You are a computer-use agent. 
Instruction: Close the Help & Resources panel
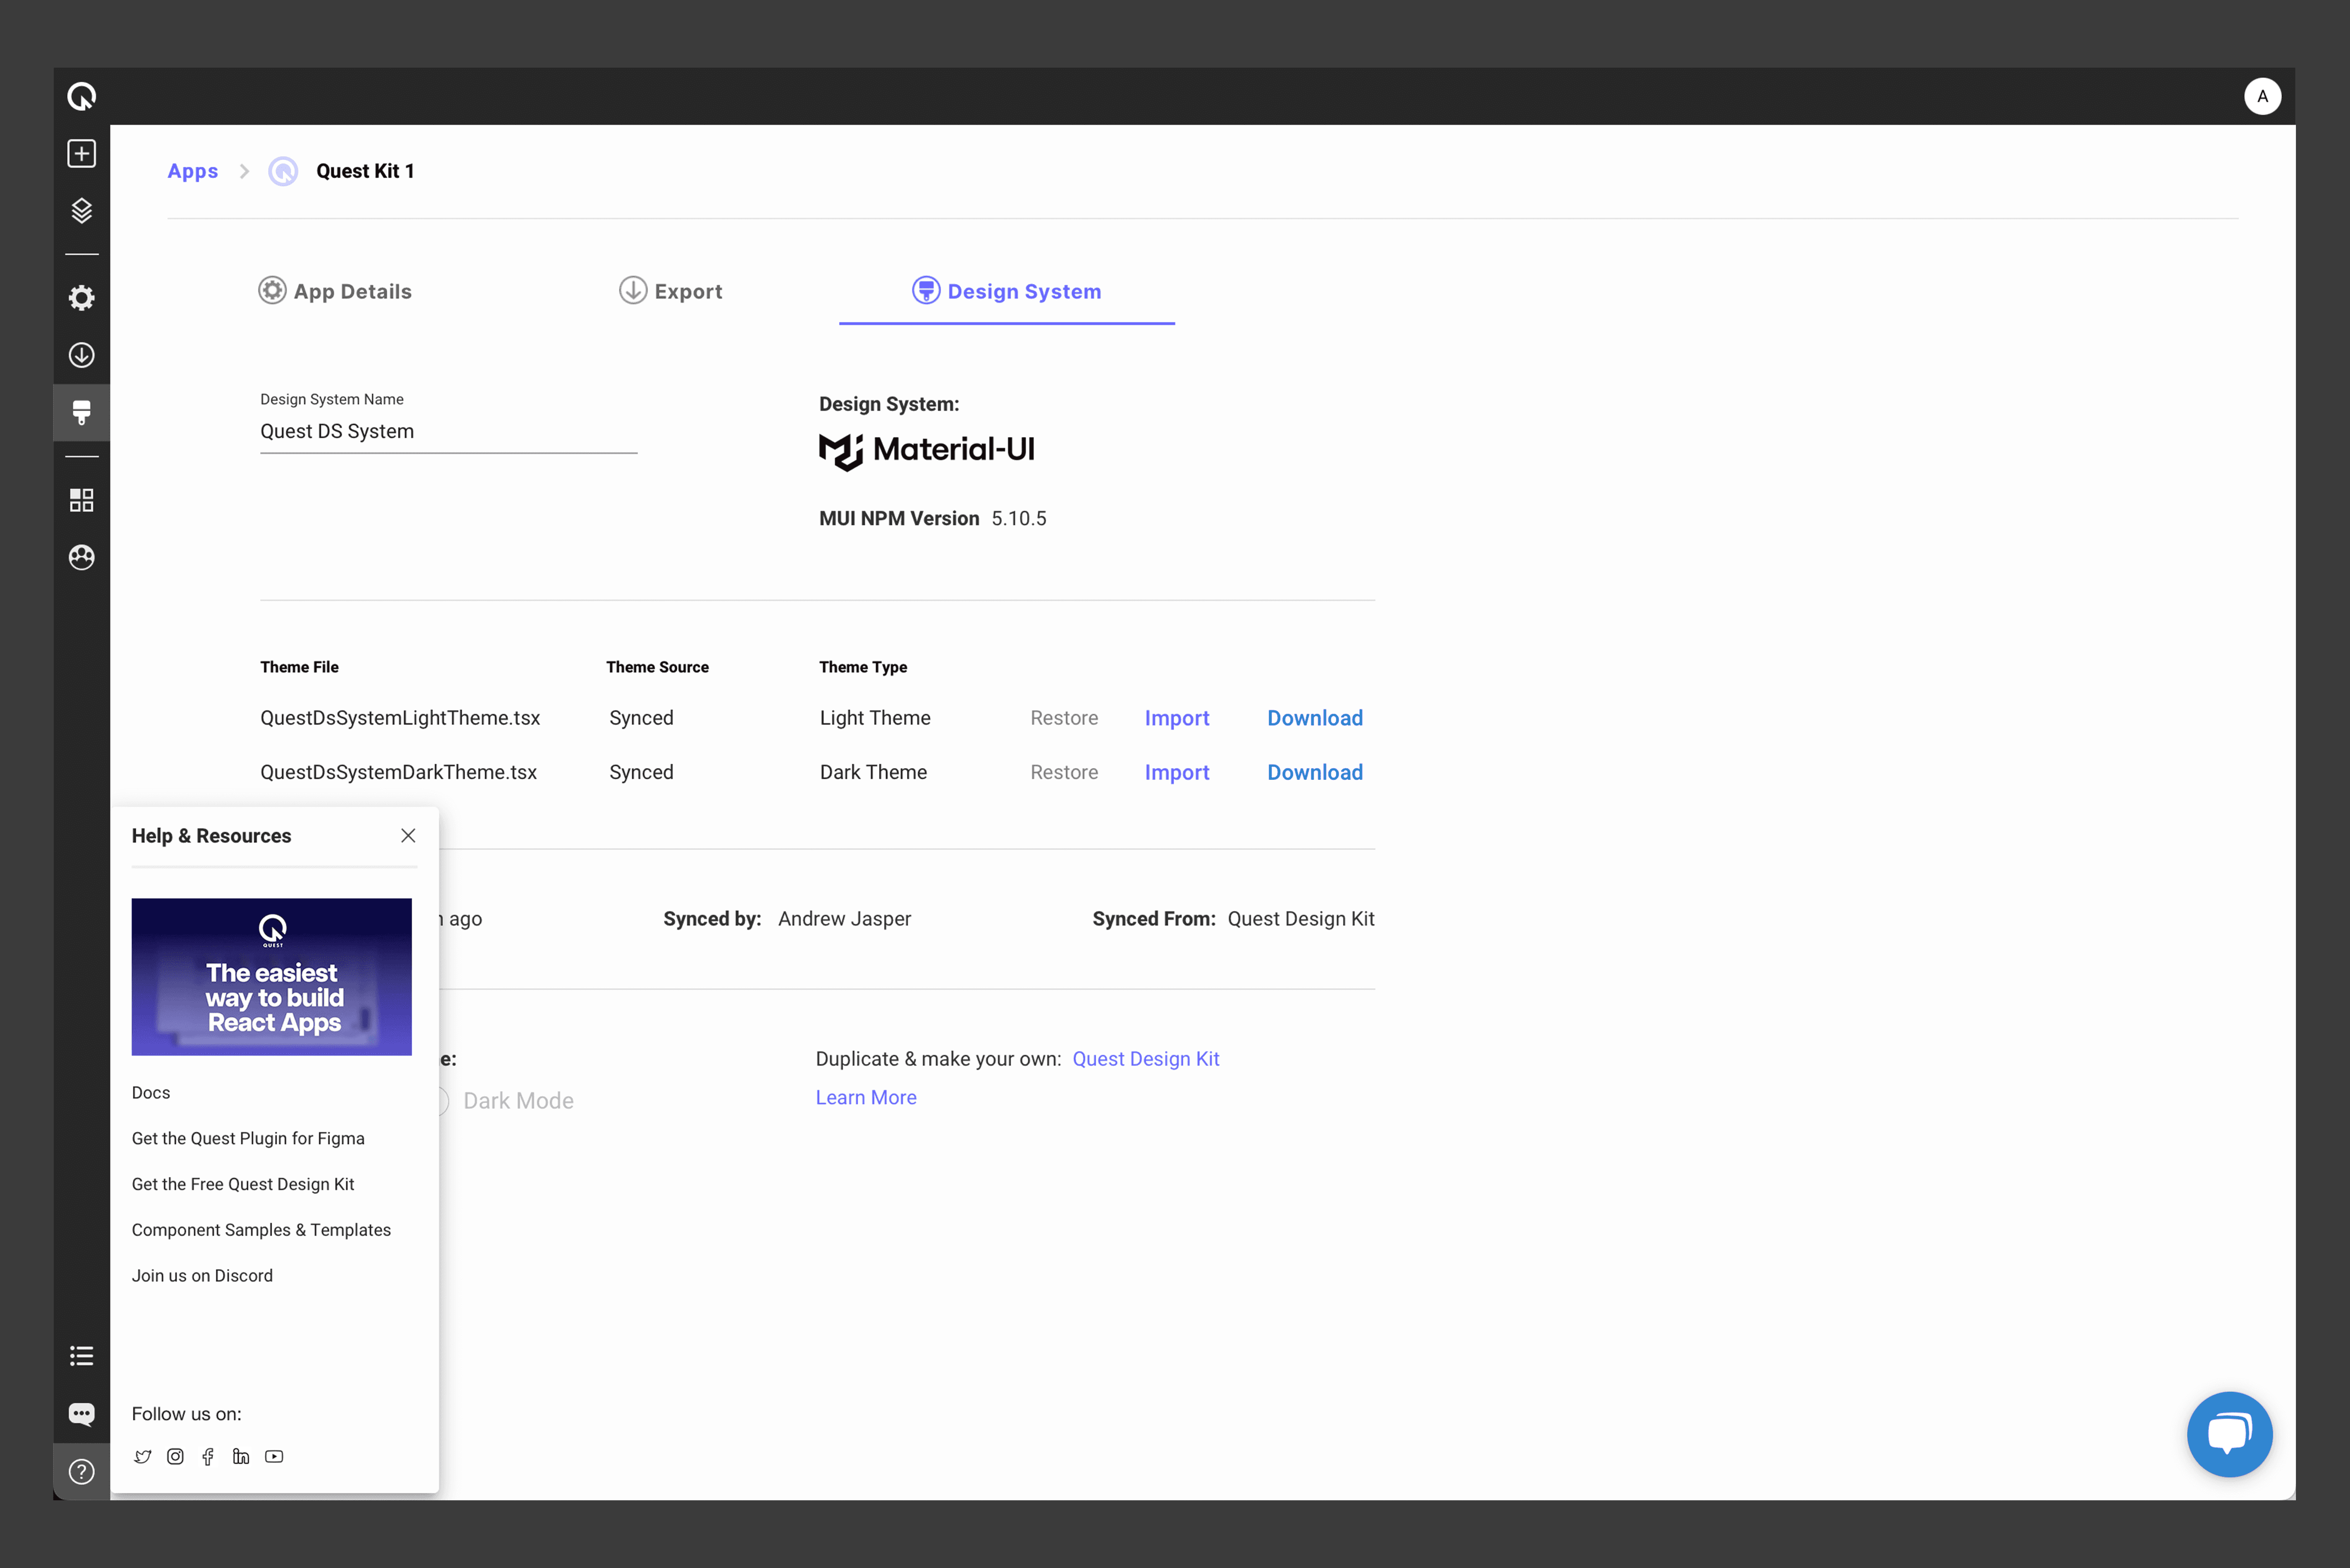point(408,836)
